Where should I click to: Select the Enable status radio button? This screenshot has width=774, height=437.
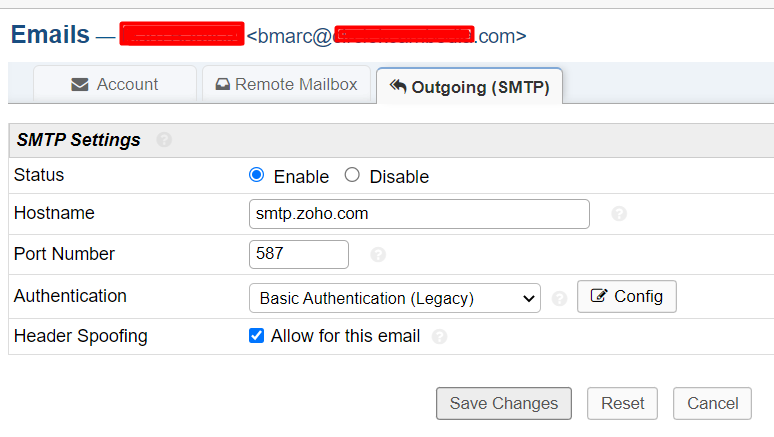(x=257, y=175)
